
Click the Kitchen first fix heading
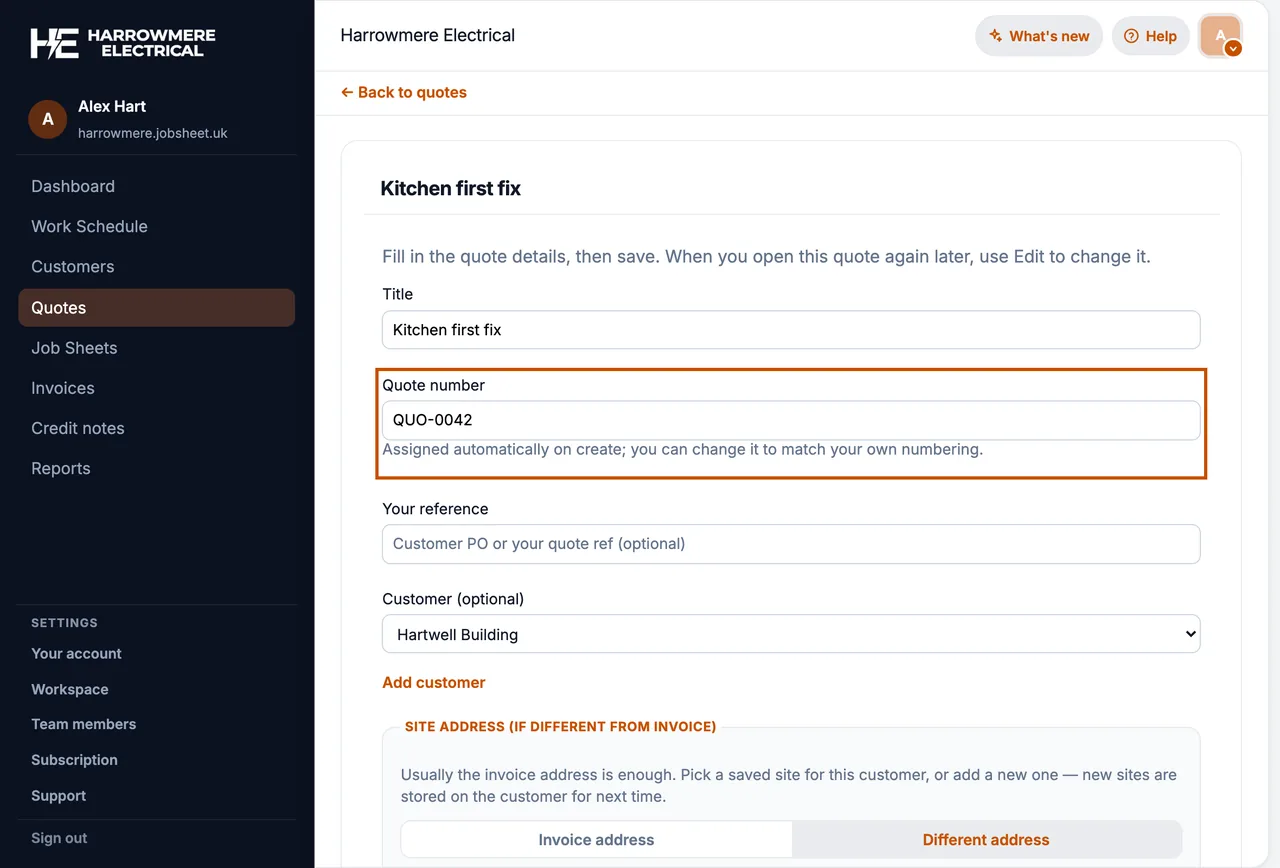[451, 188]
